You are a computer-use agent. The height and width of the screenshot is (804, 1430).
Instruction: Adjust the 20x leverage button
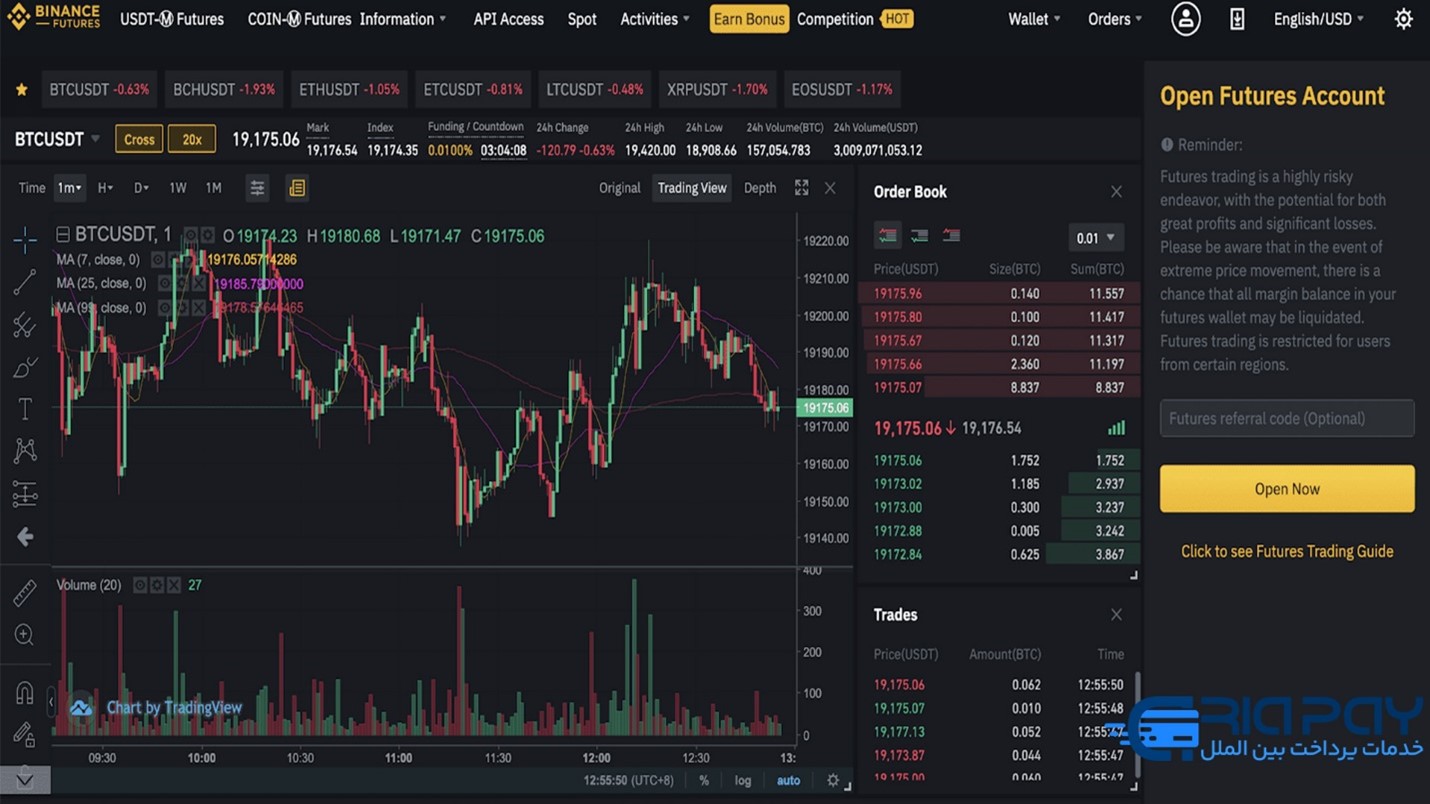[192, 139]
